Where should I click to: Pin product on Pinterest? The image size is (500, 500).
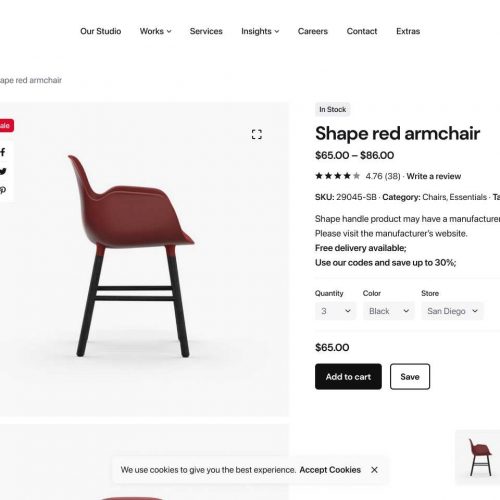tap(3, 190)
